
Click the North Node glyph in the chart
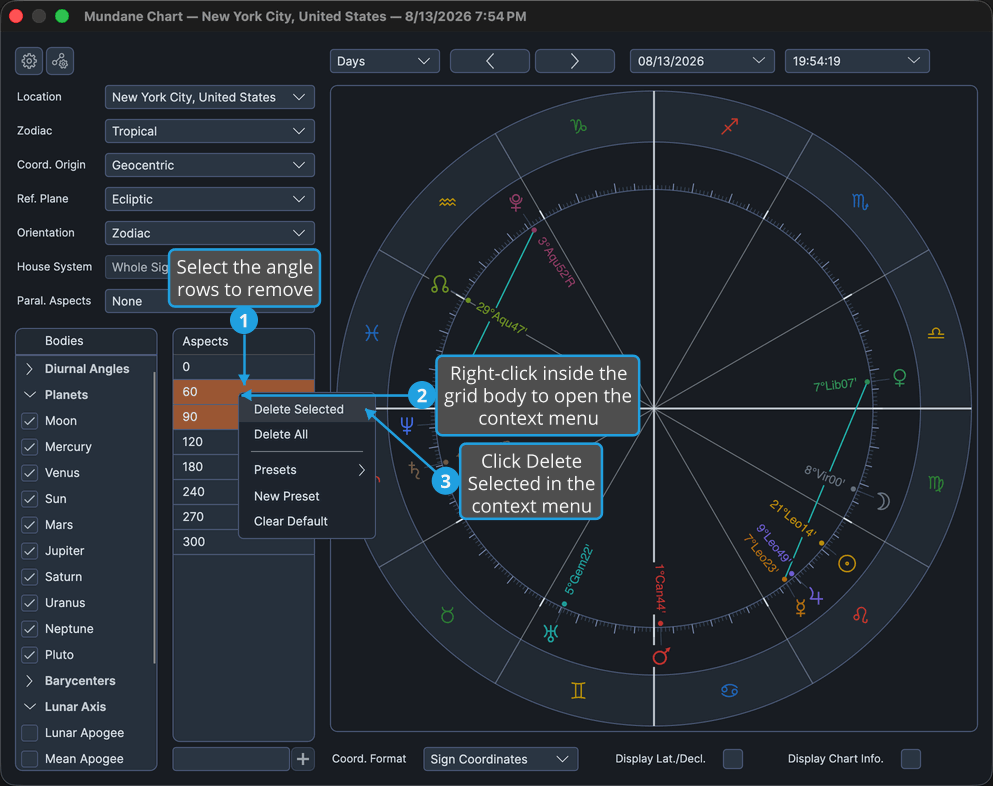440,284
